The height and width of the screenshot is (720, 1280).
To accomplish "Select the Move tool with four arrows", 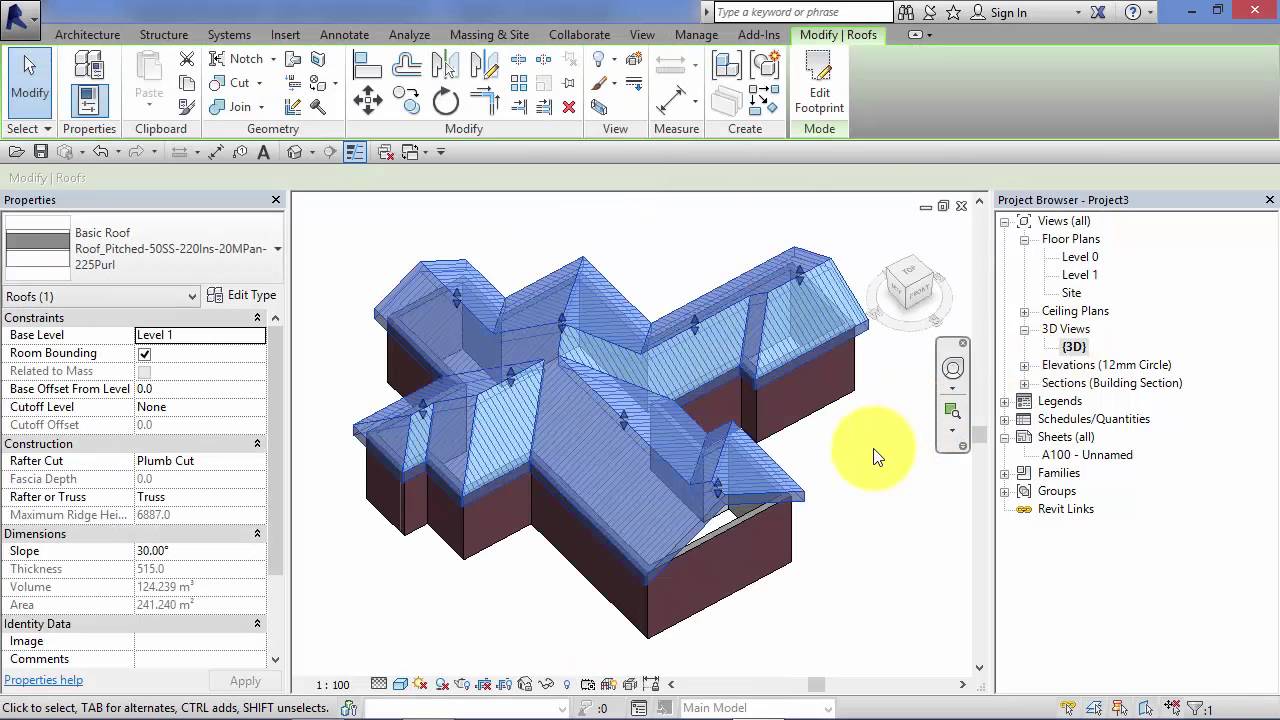I will tap(367, 100).
